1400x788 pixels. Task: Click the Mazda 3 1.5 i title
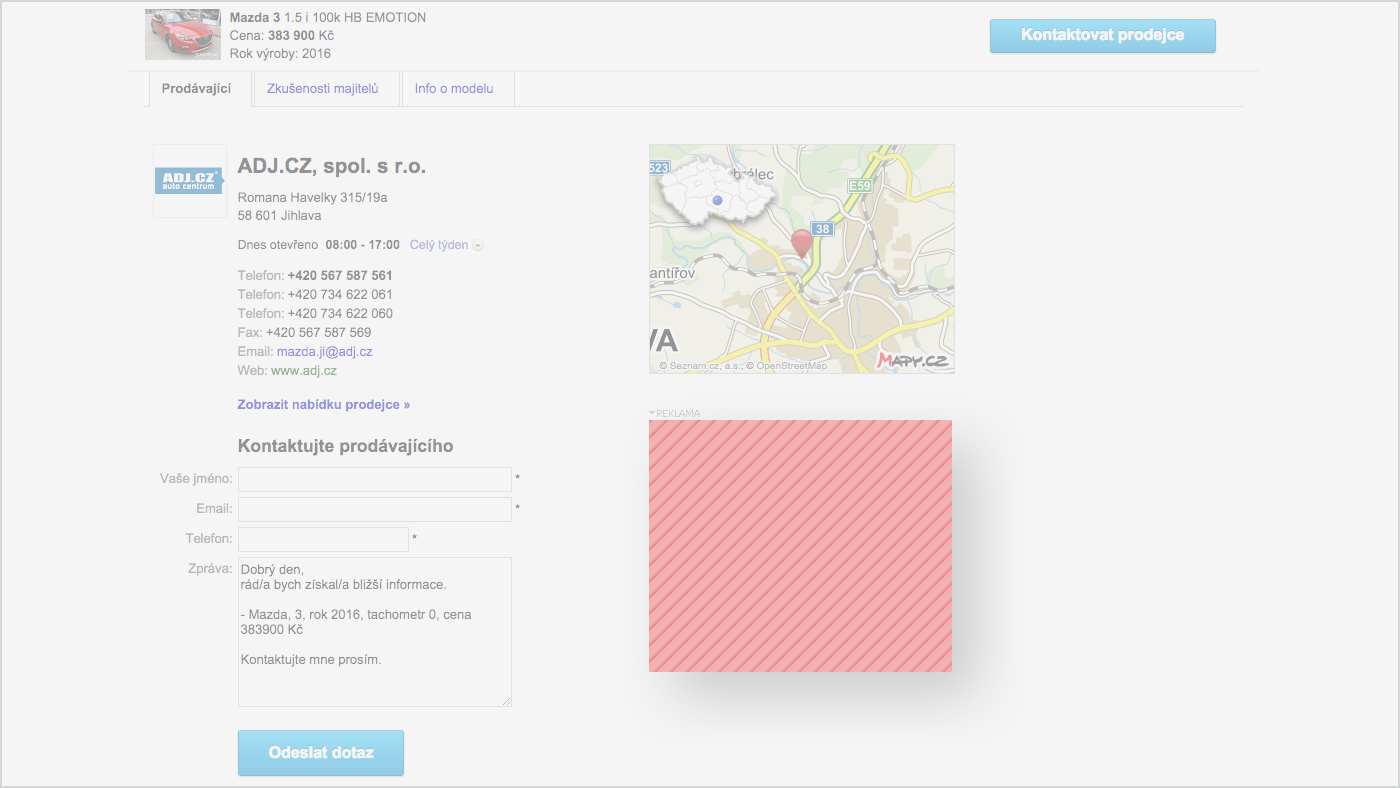(x=328, y=18)
